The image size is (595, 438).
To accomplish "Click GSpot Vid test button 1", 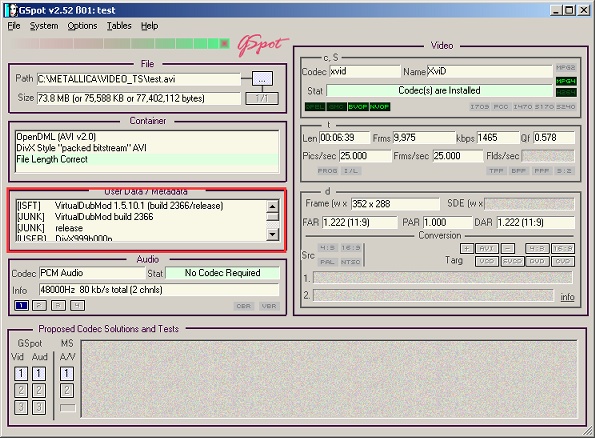I will point(21,374).
